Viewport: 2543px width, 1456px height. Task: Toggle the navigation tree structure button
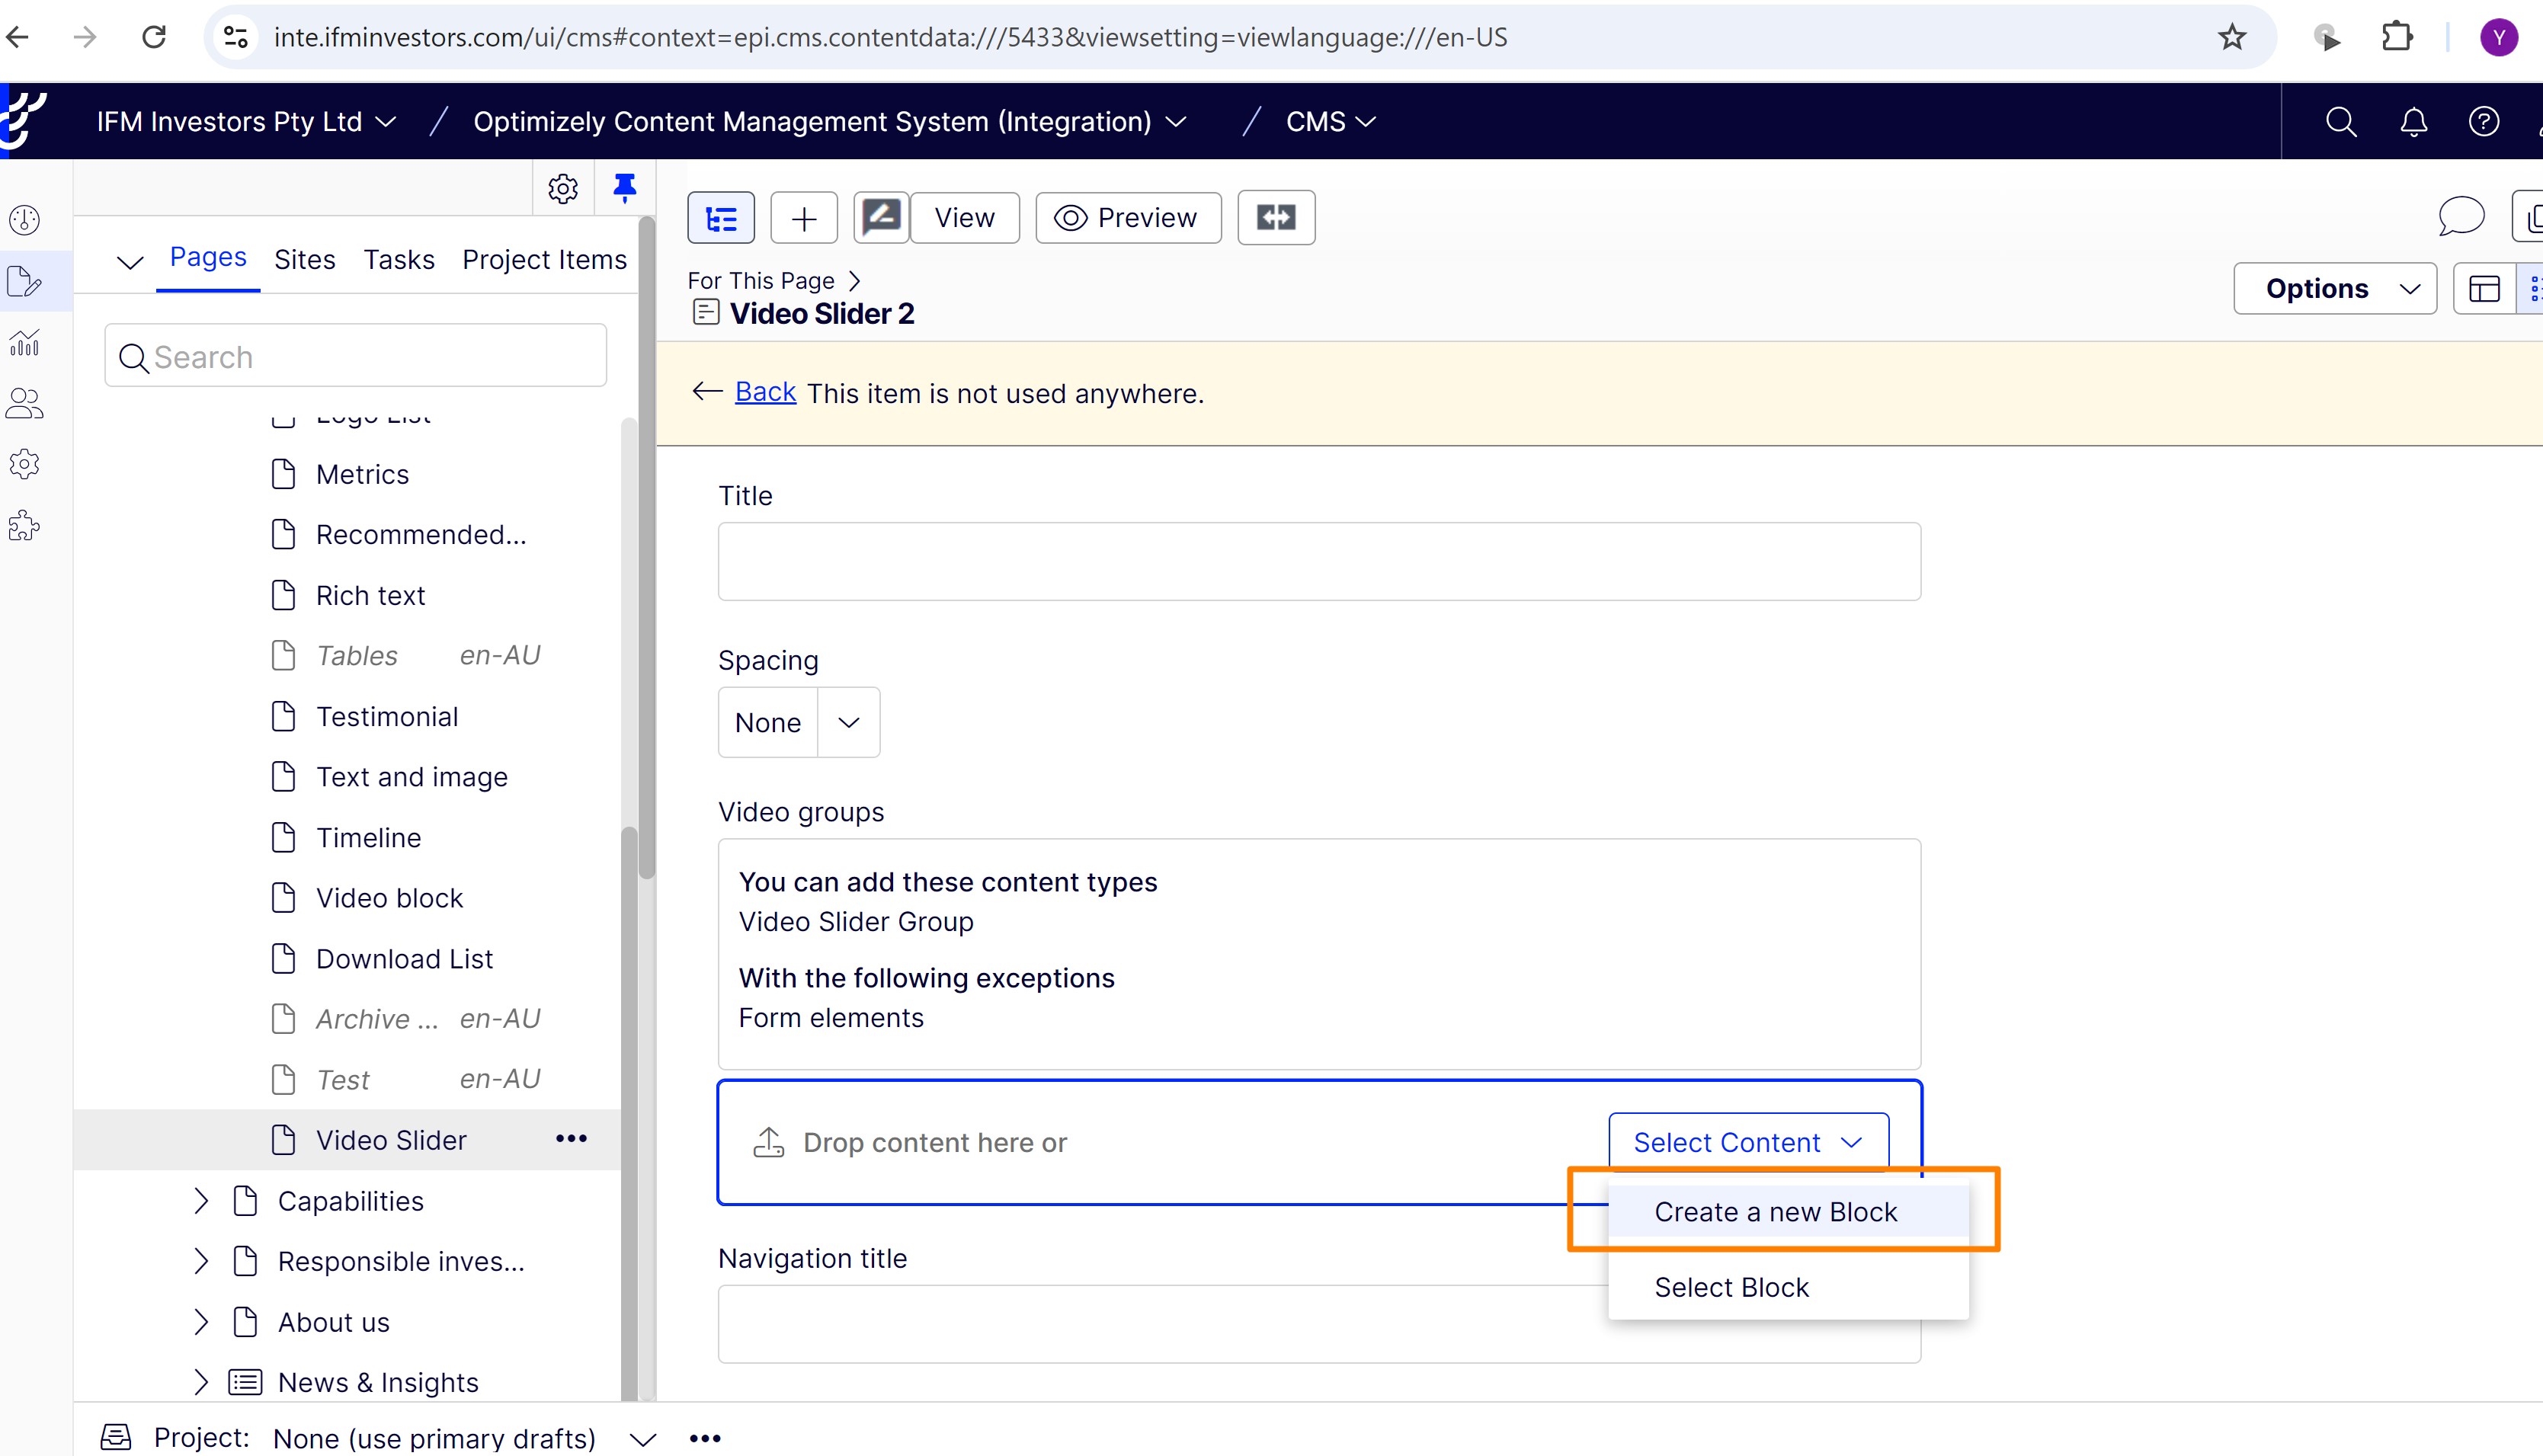point(720,218)
